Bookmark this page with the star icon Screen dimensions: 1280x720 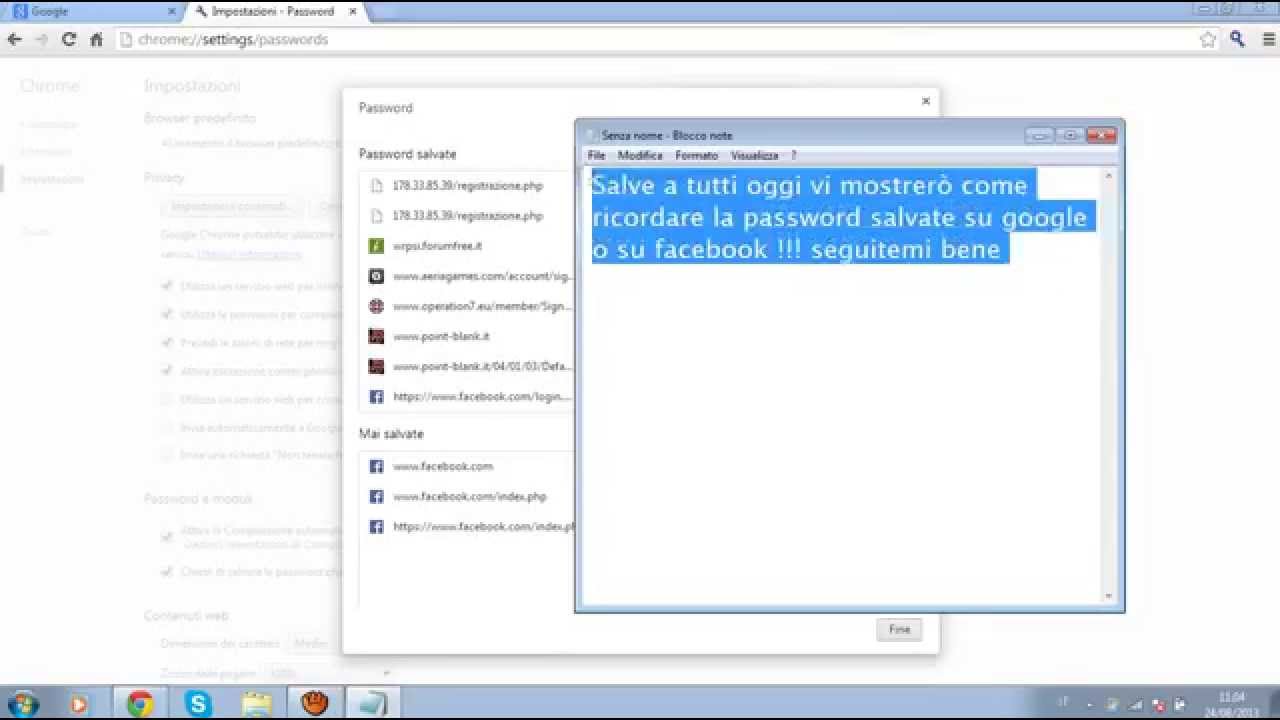click(1208, 40)
